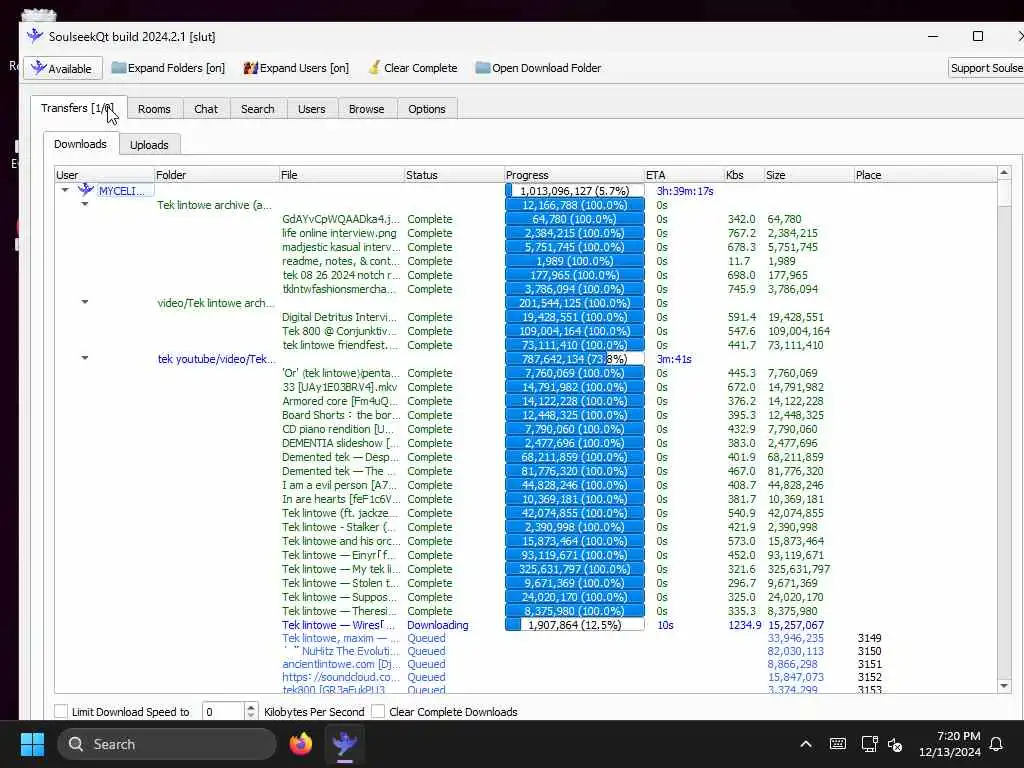The image size is (1024, 768).
Task: Increase download speed limit with the up arrow
Action: (251, 707)
